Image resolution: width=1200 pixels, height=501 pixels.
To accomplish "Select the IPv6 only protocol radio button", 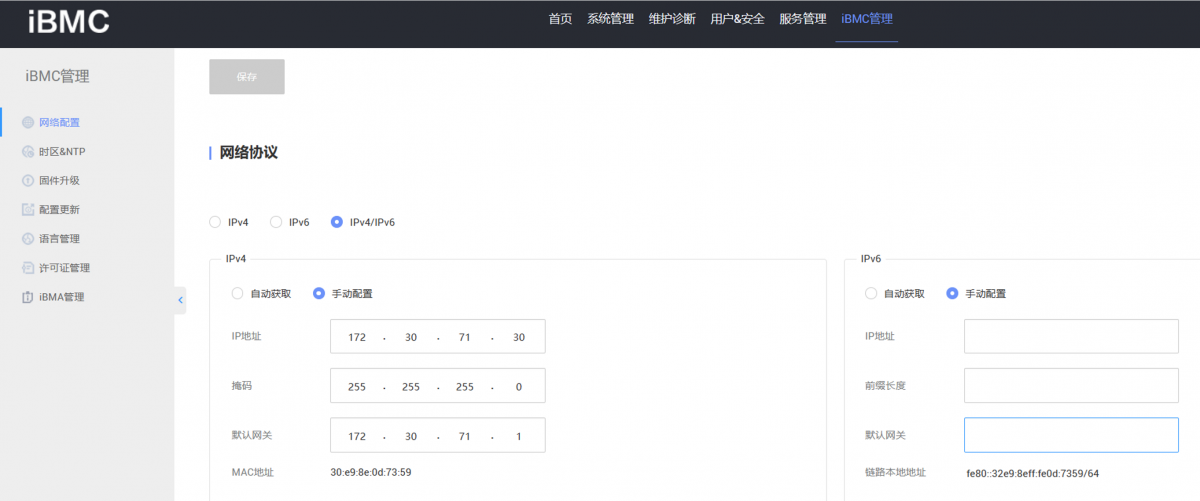I will pos(276,222).
